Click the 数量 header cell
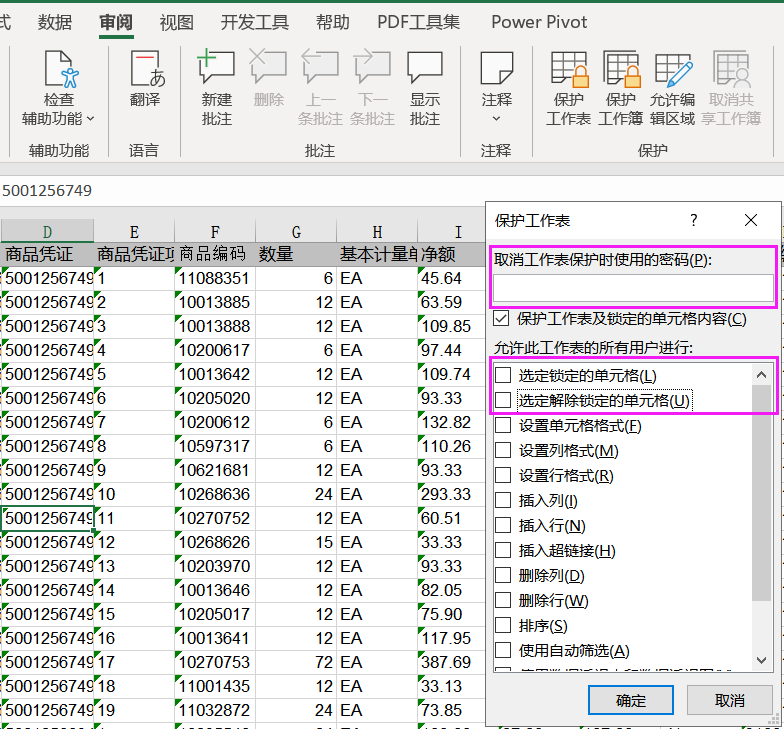Viewport: 784px width, 729px height. click(x=296, y=254)
